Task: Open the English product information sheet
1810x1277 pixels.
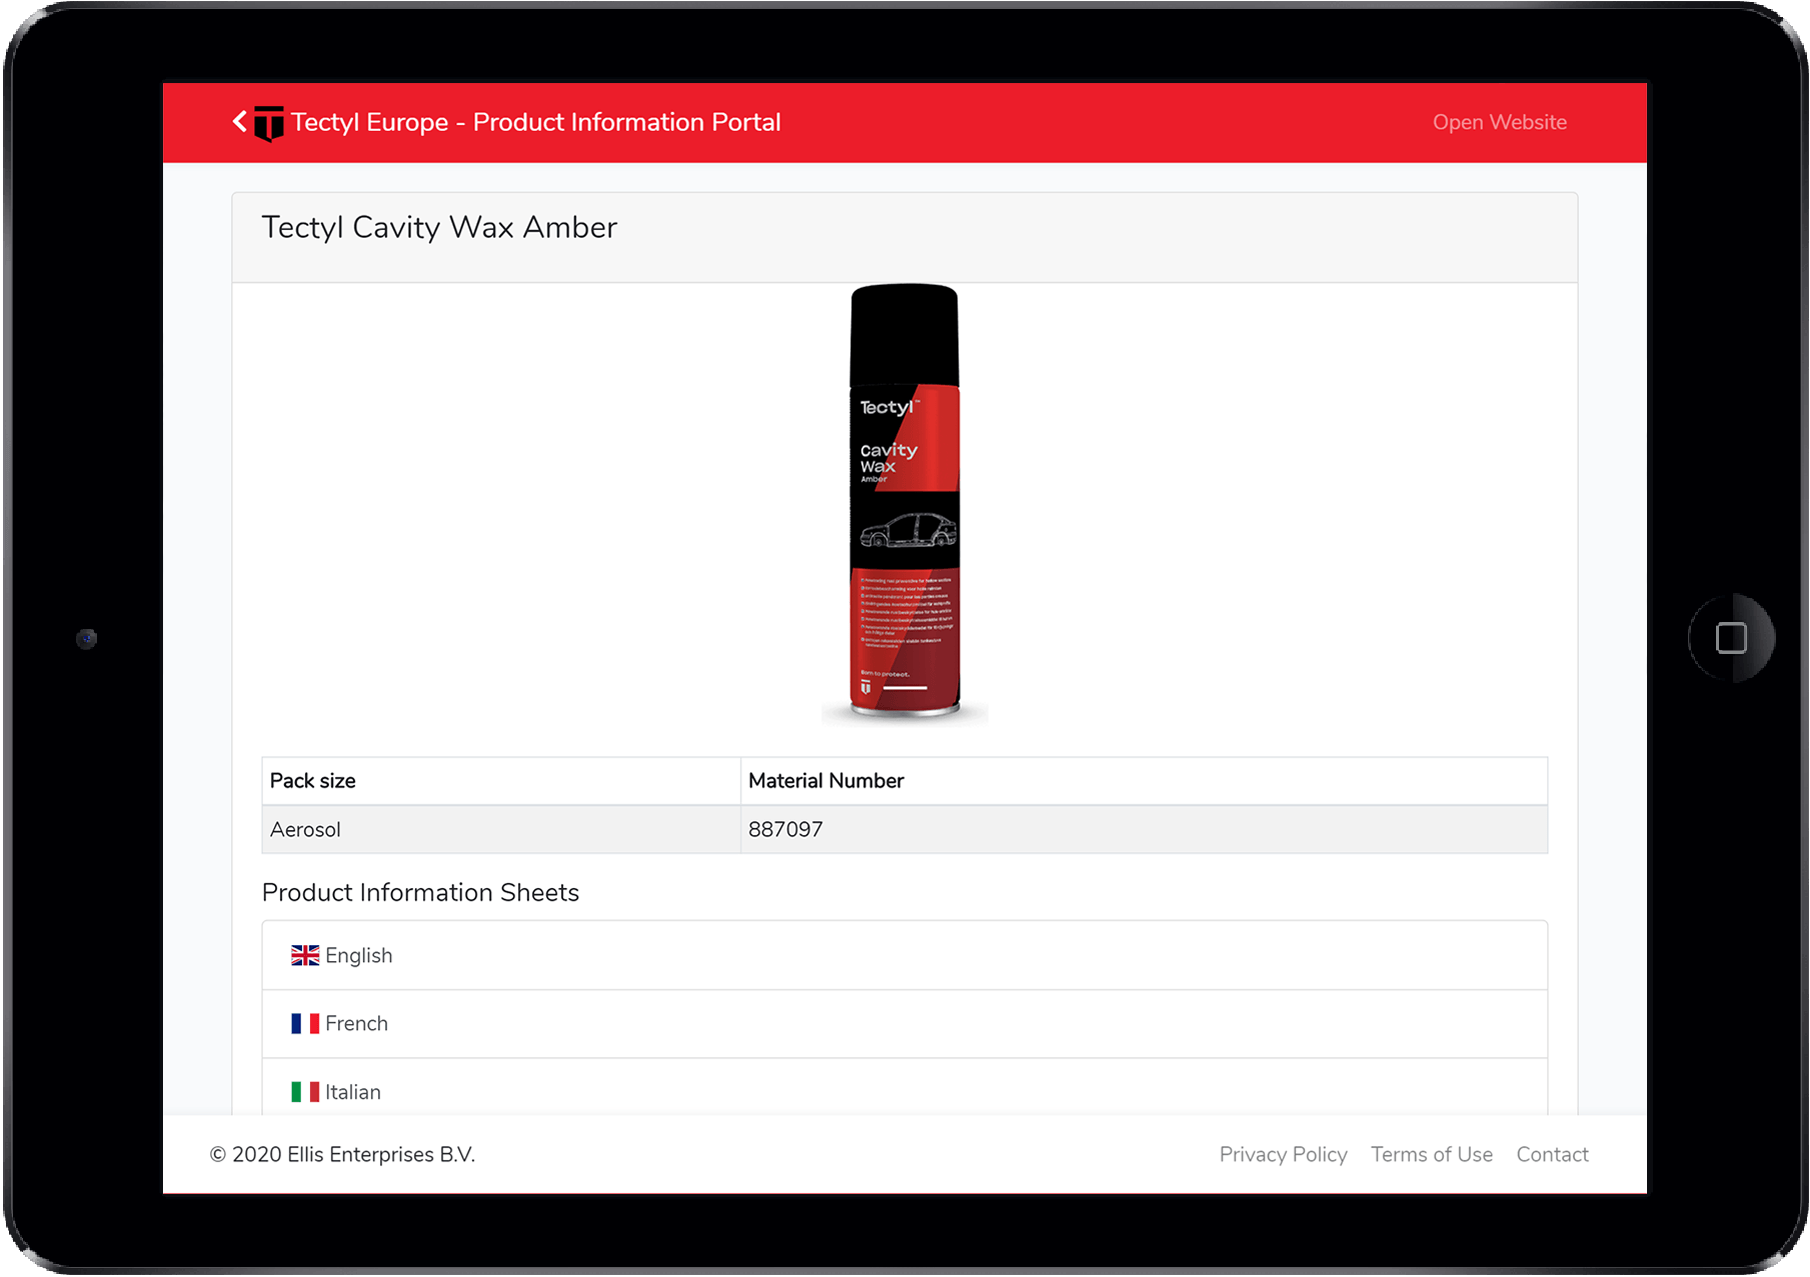Action: (905, 955)
